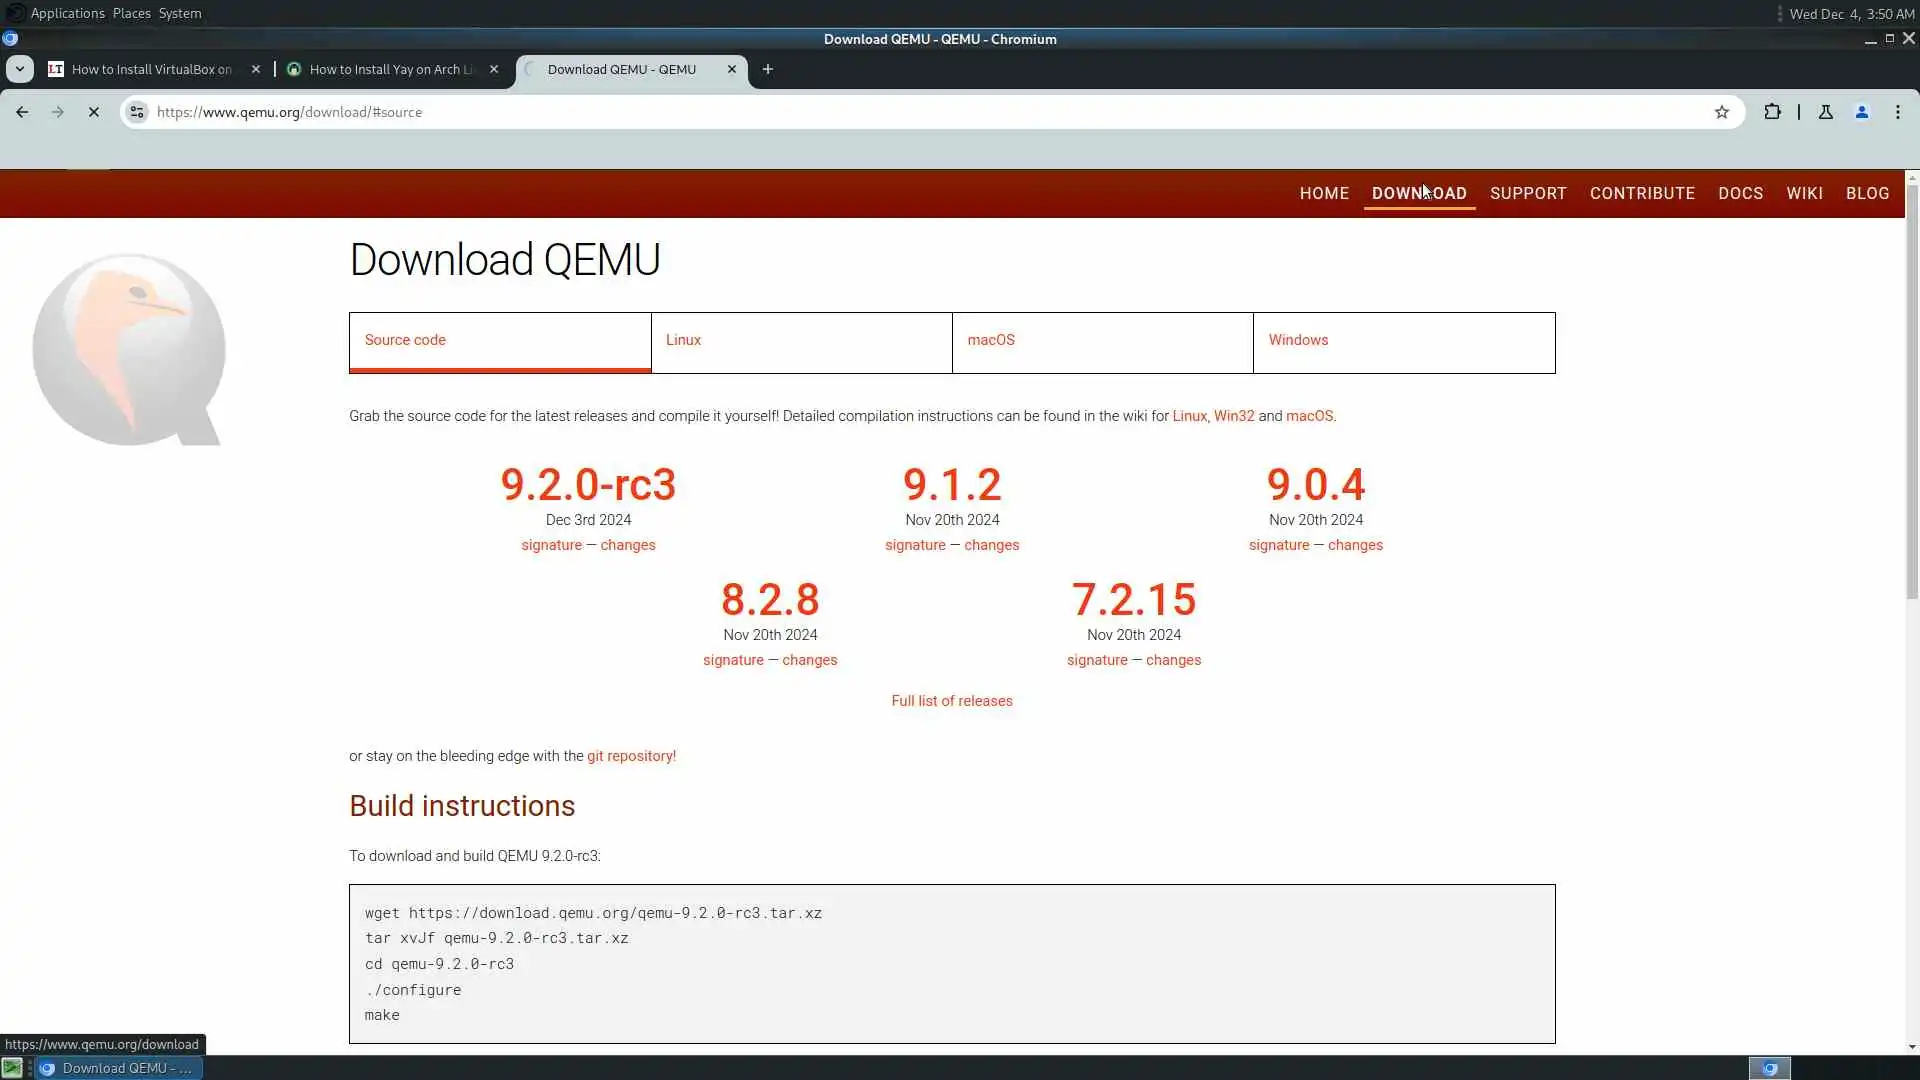Open Full list of releases link
The height and width of the screenshot is (1080, 1920).
coord(951,701)
